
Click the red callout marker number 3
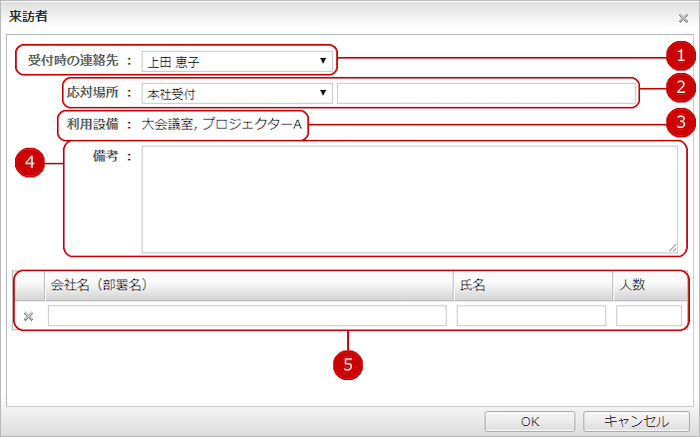click(680, 123)
